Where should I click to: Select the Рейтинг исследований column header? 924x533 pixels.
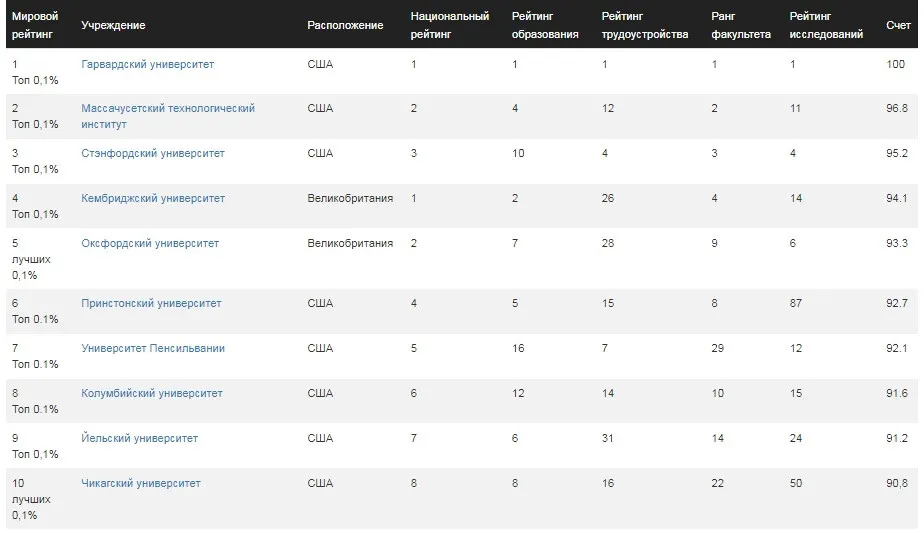coord(826,25)
